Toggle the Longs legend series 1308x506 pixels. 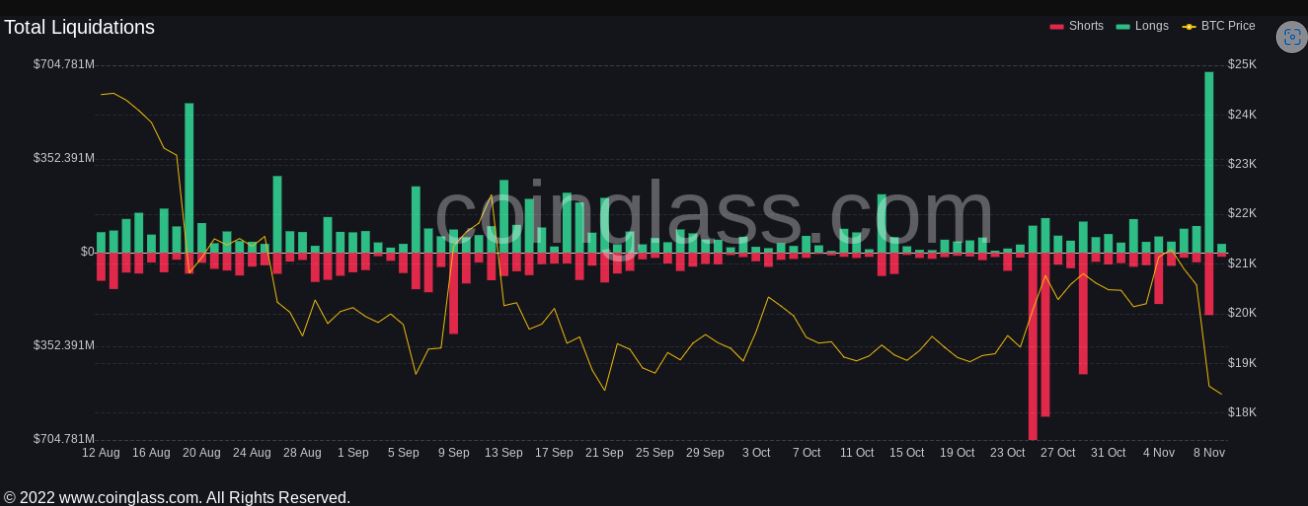tap(1142, 26)
